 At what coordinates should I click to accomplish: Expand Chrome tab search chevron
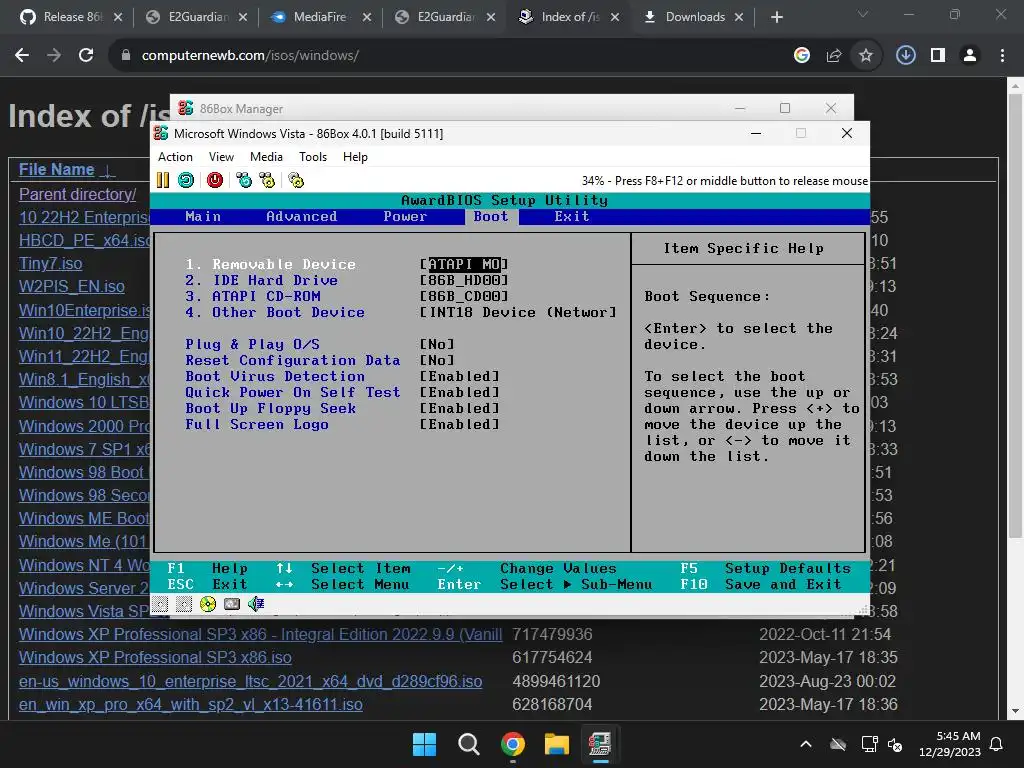coord(863,14)
